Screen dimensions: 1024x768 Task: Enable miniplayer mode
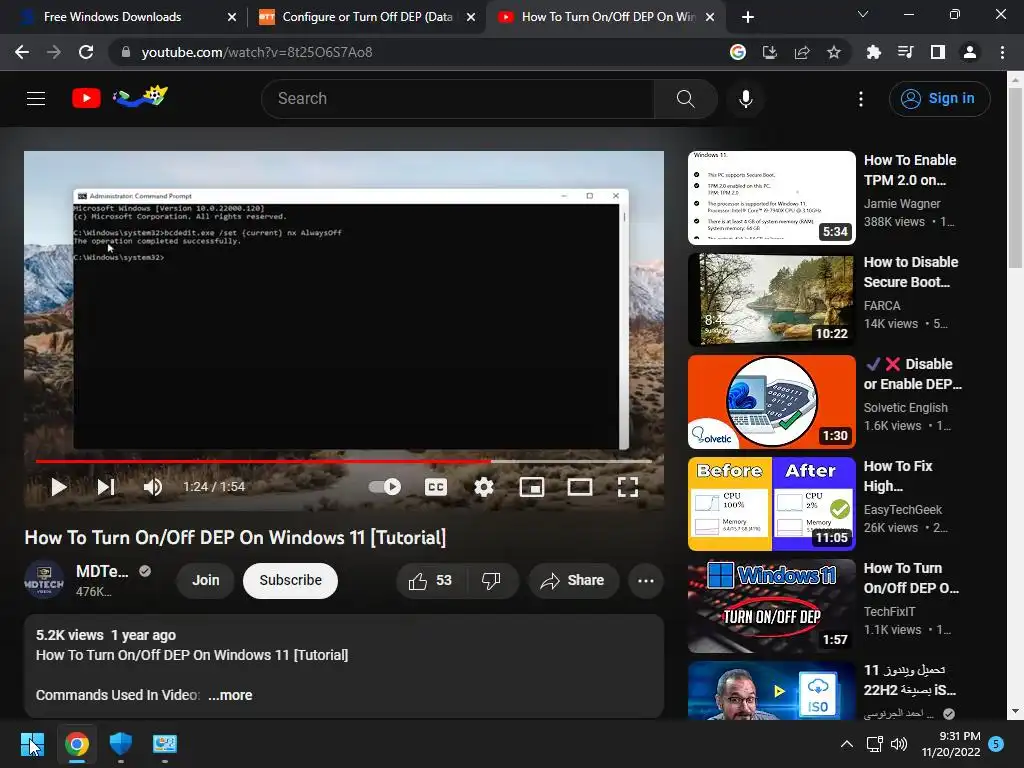tap(532, 487)
